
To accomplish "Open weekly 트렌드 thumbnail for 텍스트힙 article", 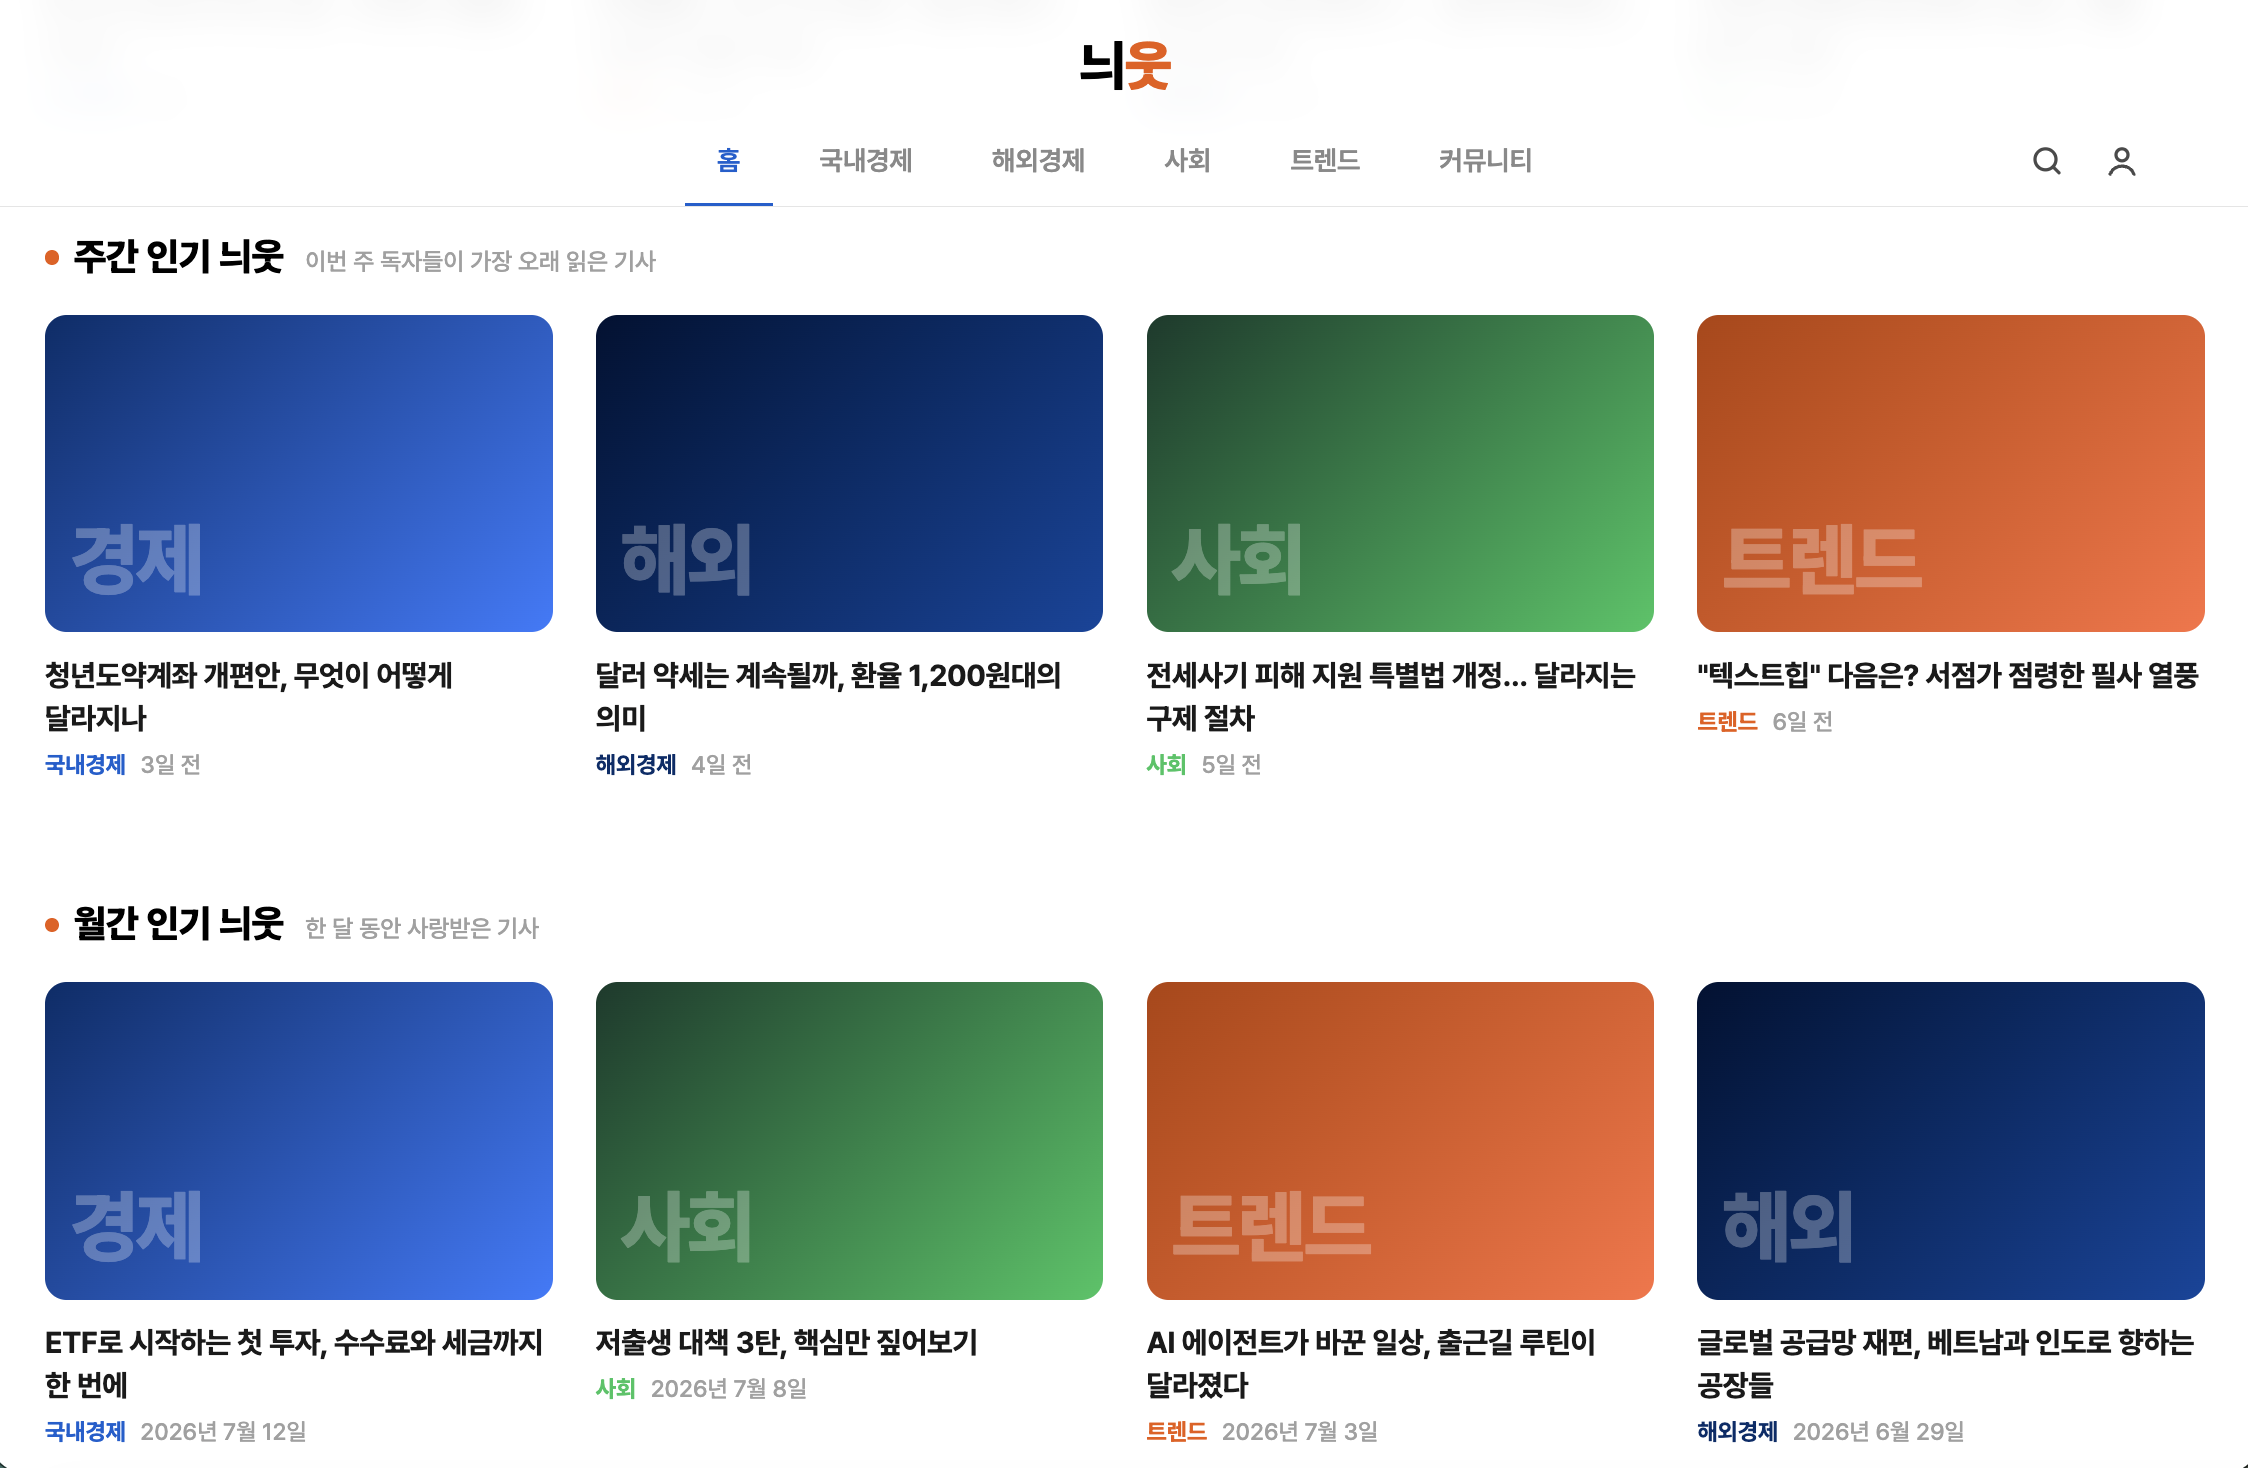I will click(x=1951, y=473).
